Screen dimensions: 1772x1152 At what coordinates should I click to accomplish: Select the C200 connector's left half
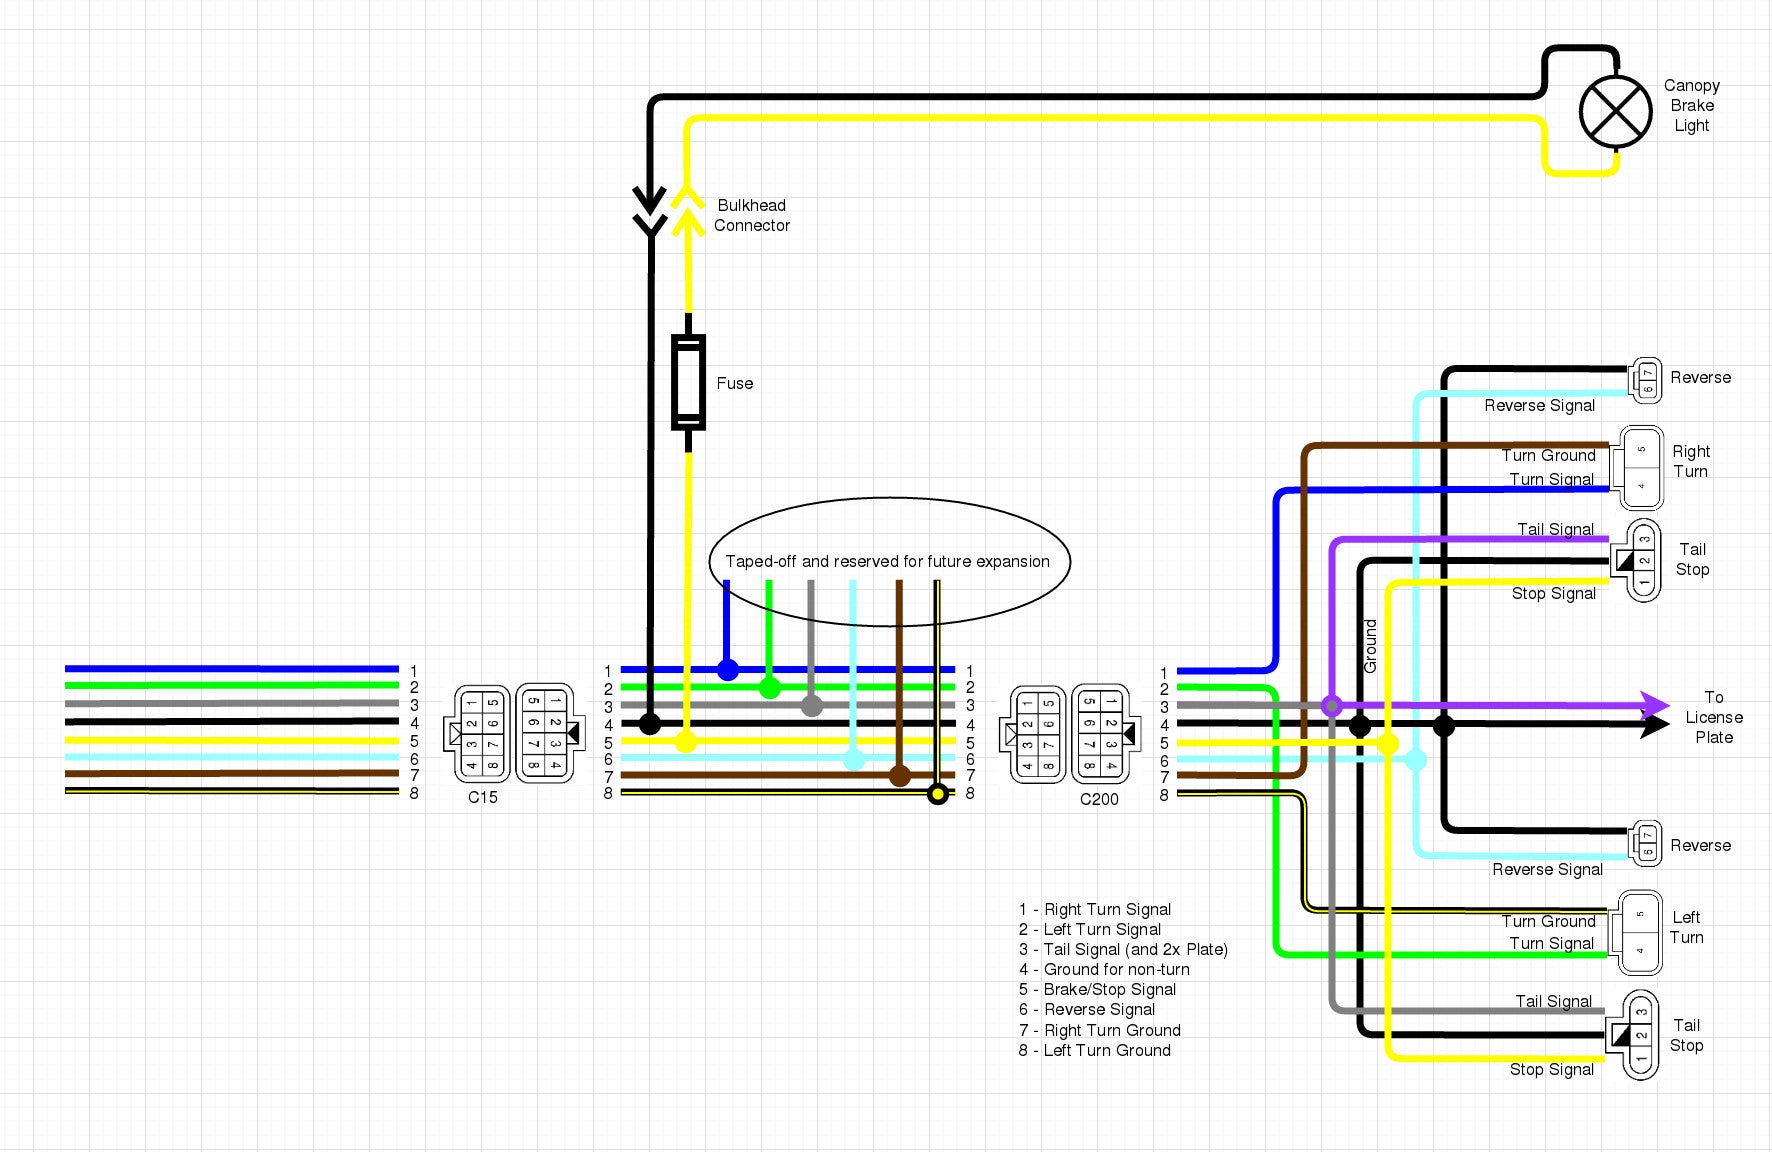tap(1034, 734)
